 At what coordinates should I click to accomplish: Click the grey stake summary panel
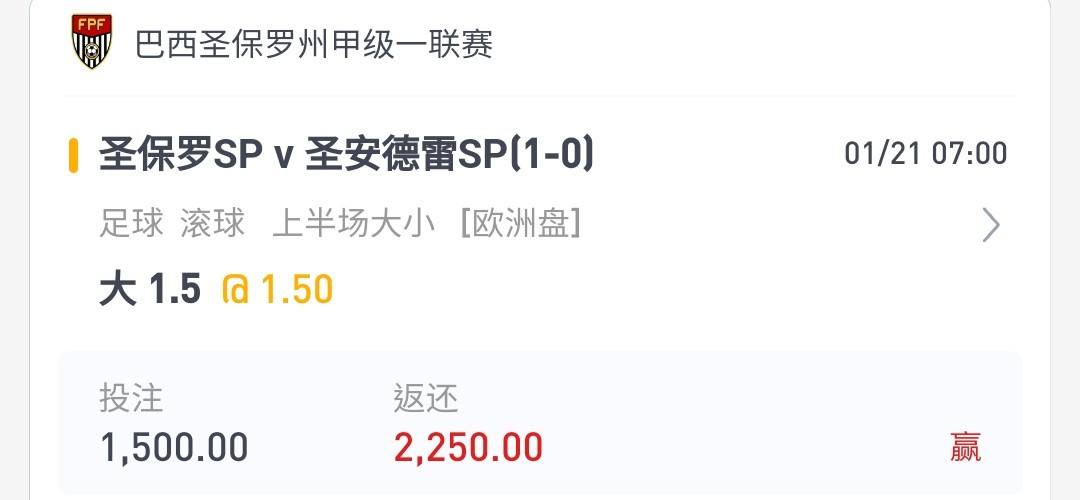tap(541, 423)
